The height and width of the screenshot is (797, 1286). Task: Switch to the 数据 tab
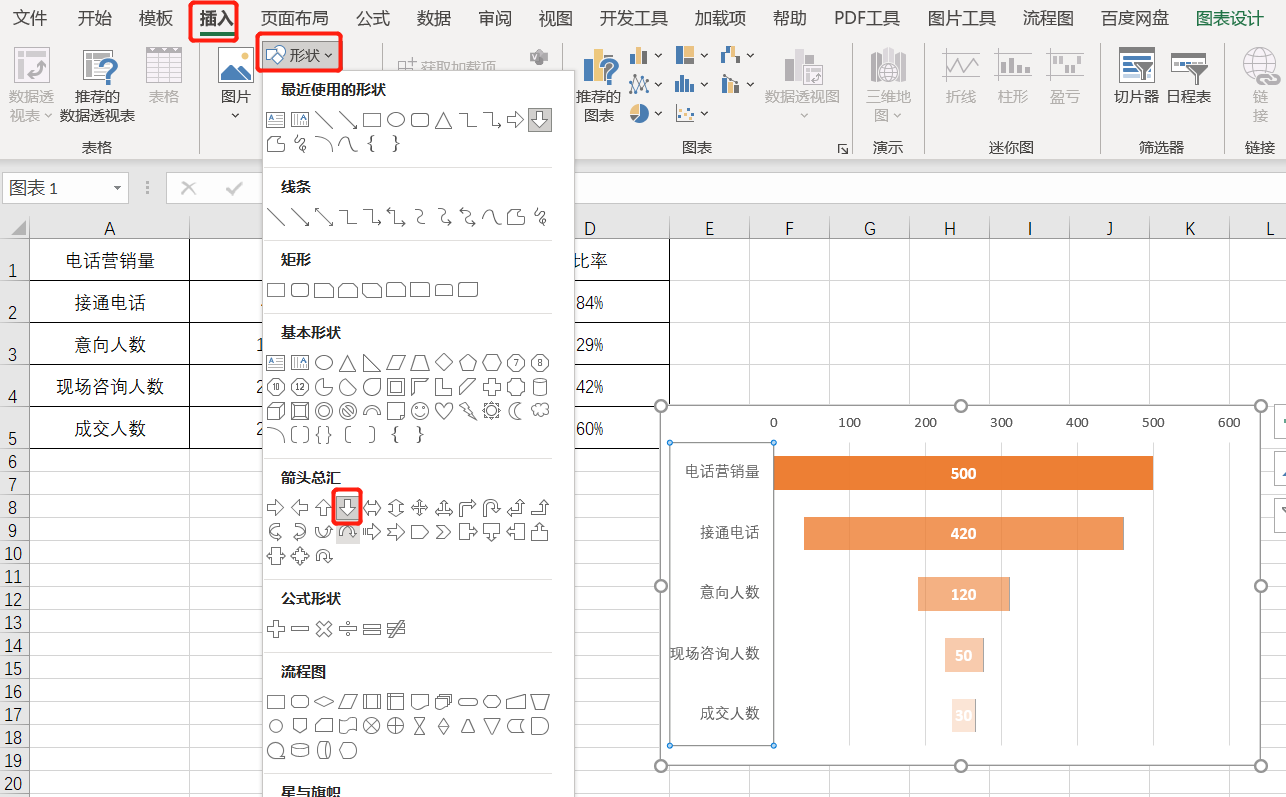434,18
